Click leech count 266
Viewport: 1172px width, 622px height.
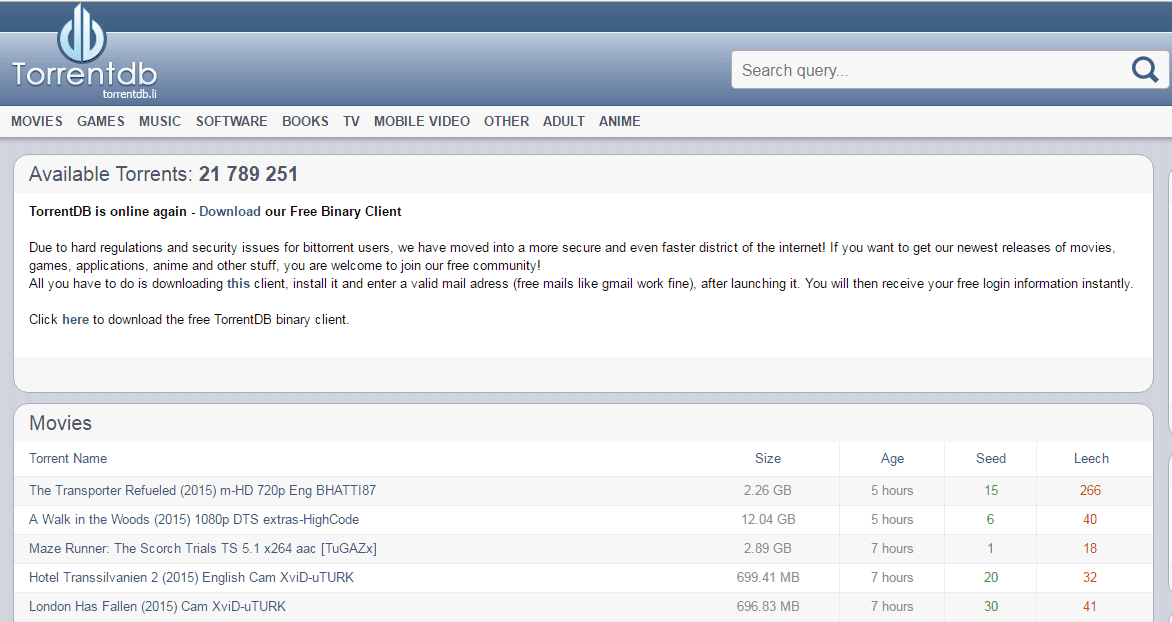pyautogui.click(x=1091, y=490)
